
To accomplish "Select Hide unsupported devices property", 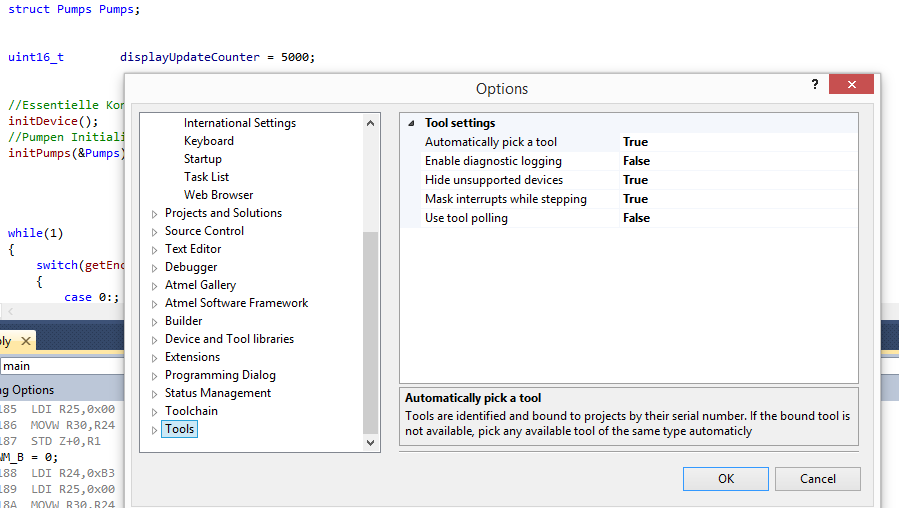I will tap(493, 180).
